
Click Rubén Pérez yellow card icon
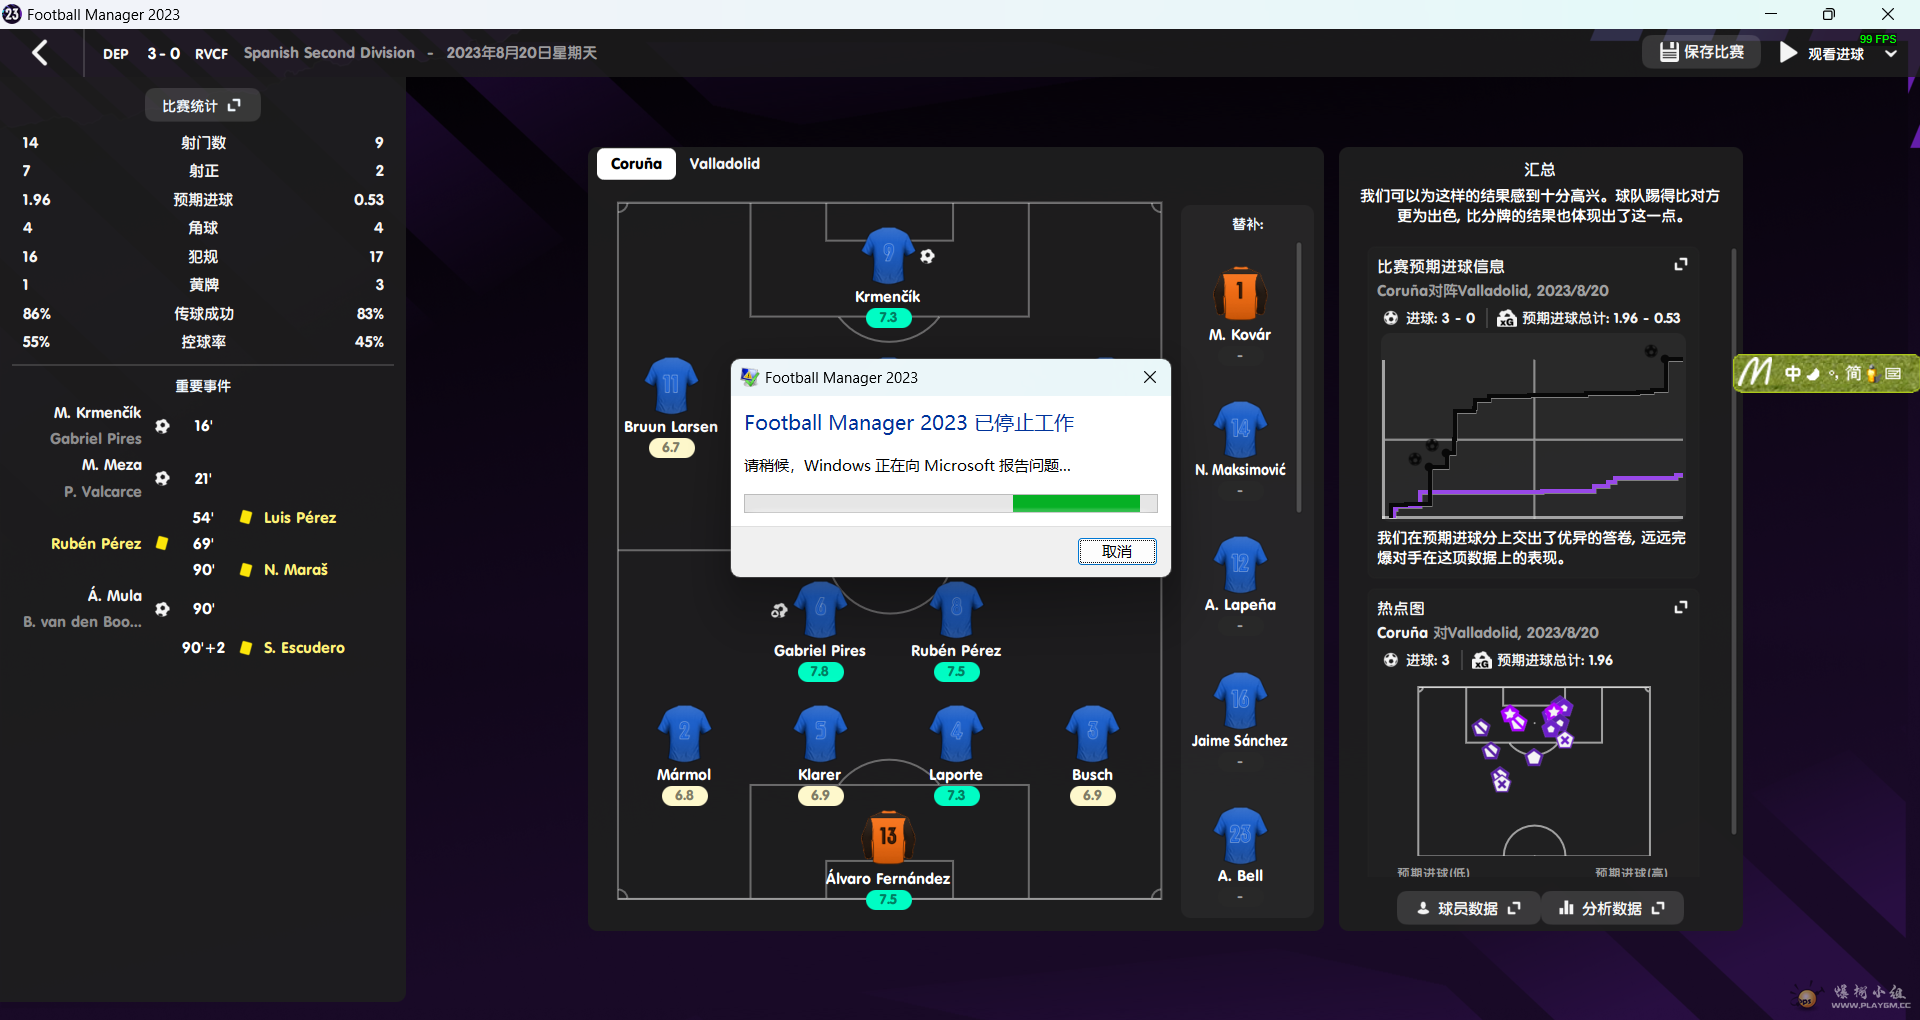pos(161,543)
